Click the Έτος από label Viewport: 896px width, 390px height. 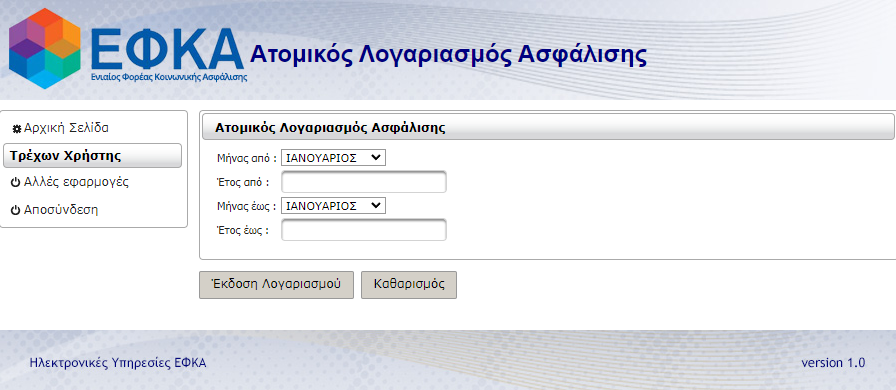[x=243, y=182]
